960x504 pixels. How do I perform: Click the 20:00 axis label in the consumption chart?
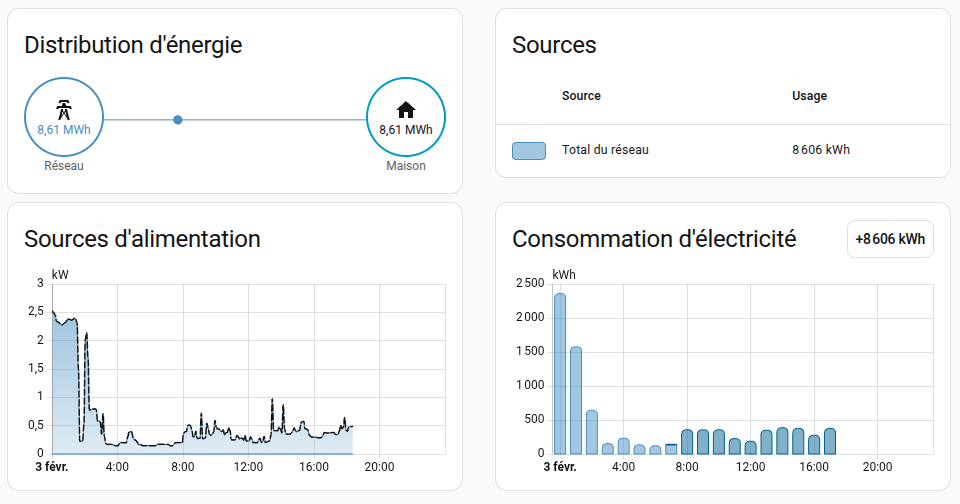(877, 467)
